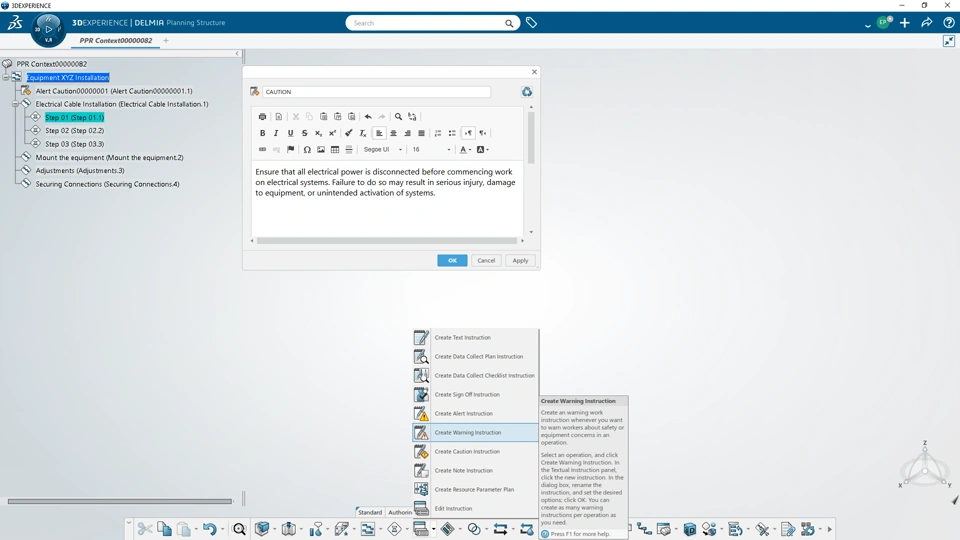This screenshot has height=540, width=960.
Task: Select Create Text Instruction
Action: click(476, 337)
